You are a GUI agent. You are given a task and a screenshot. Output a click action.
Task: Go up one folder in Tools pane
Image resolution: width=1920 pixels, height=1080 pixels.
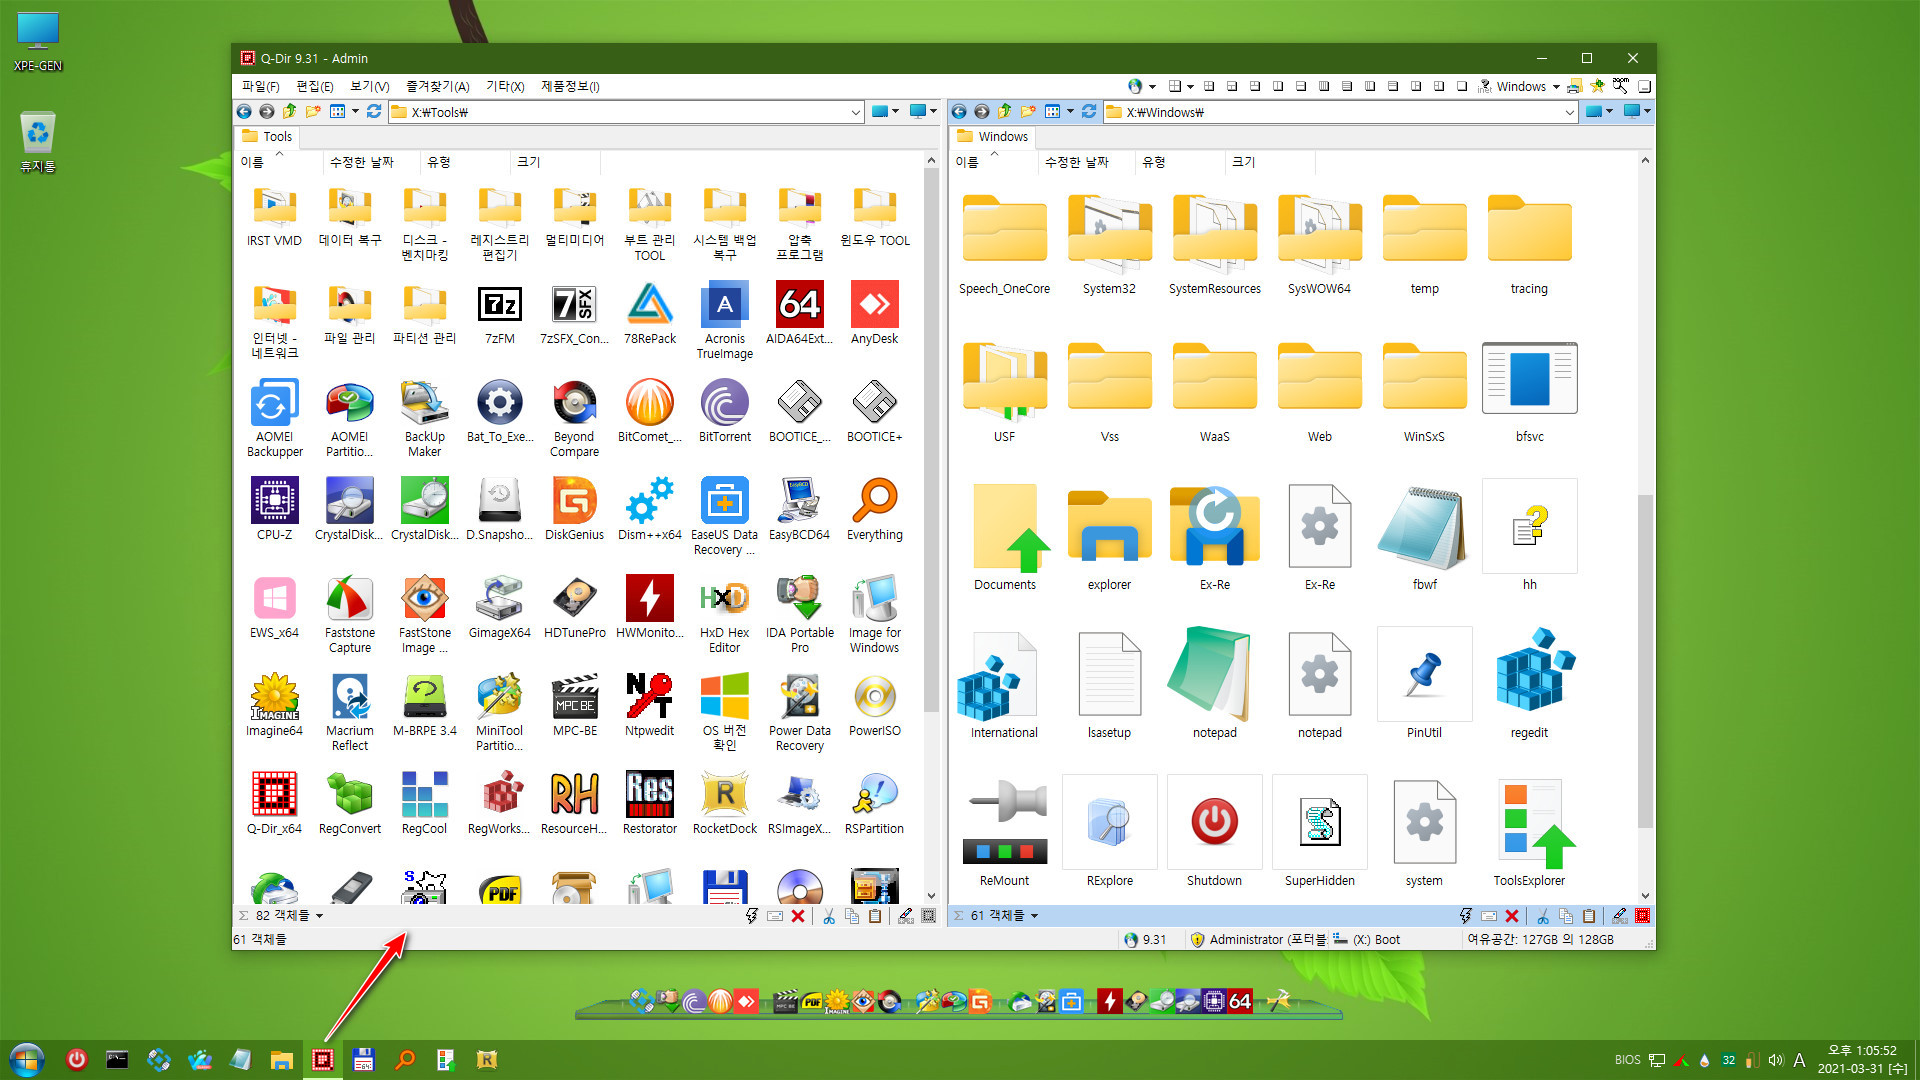pyautogui.click(x=290, y=112)
